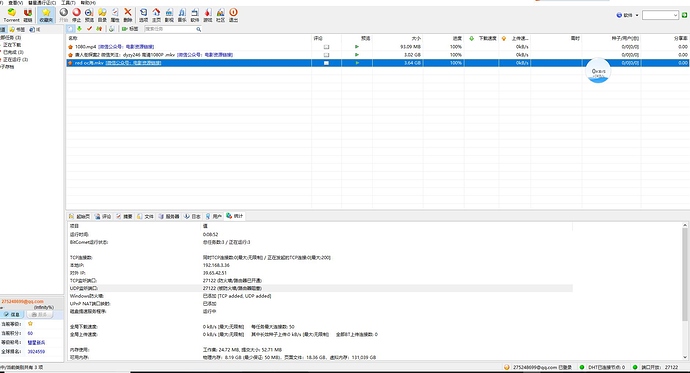Delete the selected task using the red X
This screenshot has width=690, height=373.
point(128,15)
